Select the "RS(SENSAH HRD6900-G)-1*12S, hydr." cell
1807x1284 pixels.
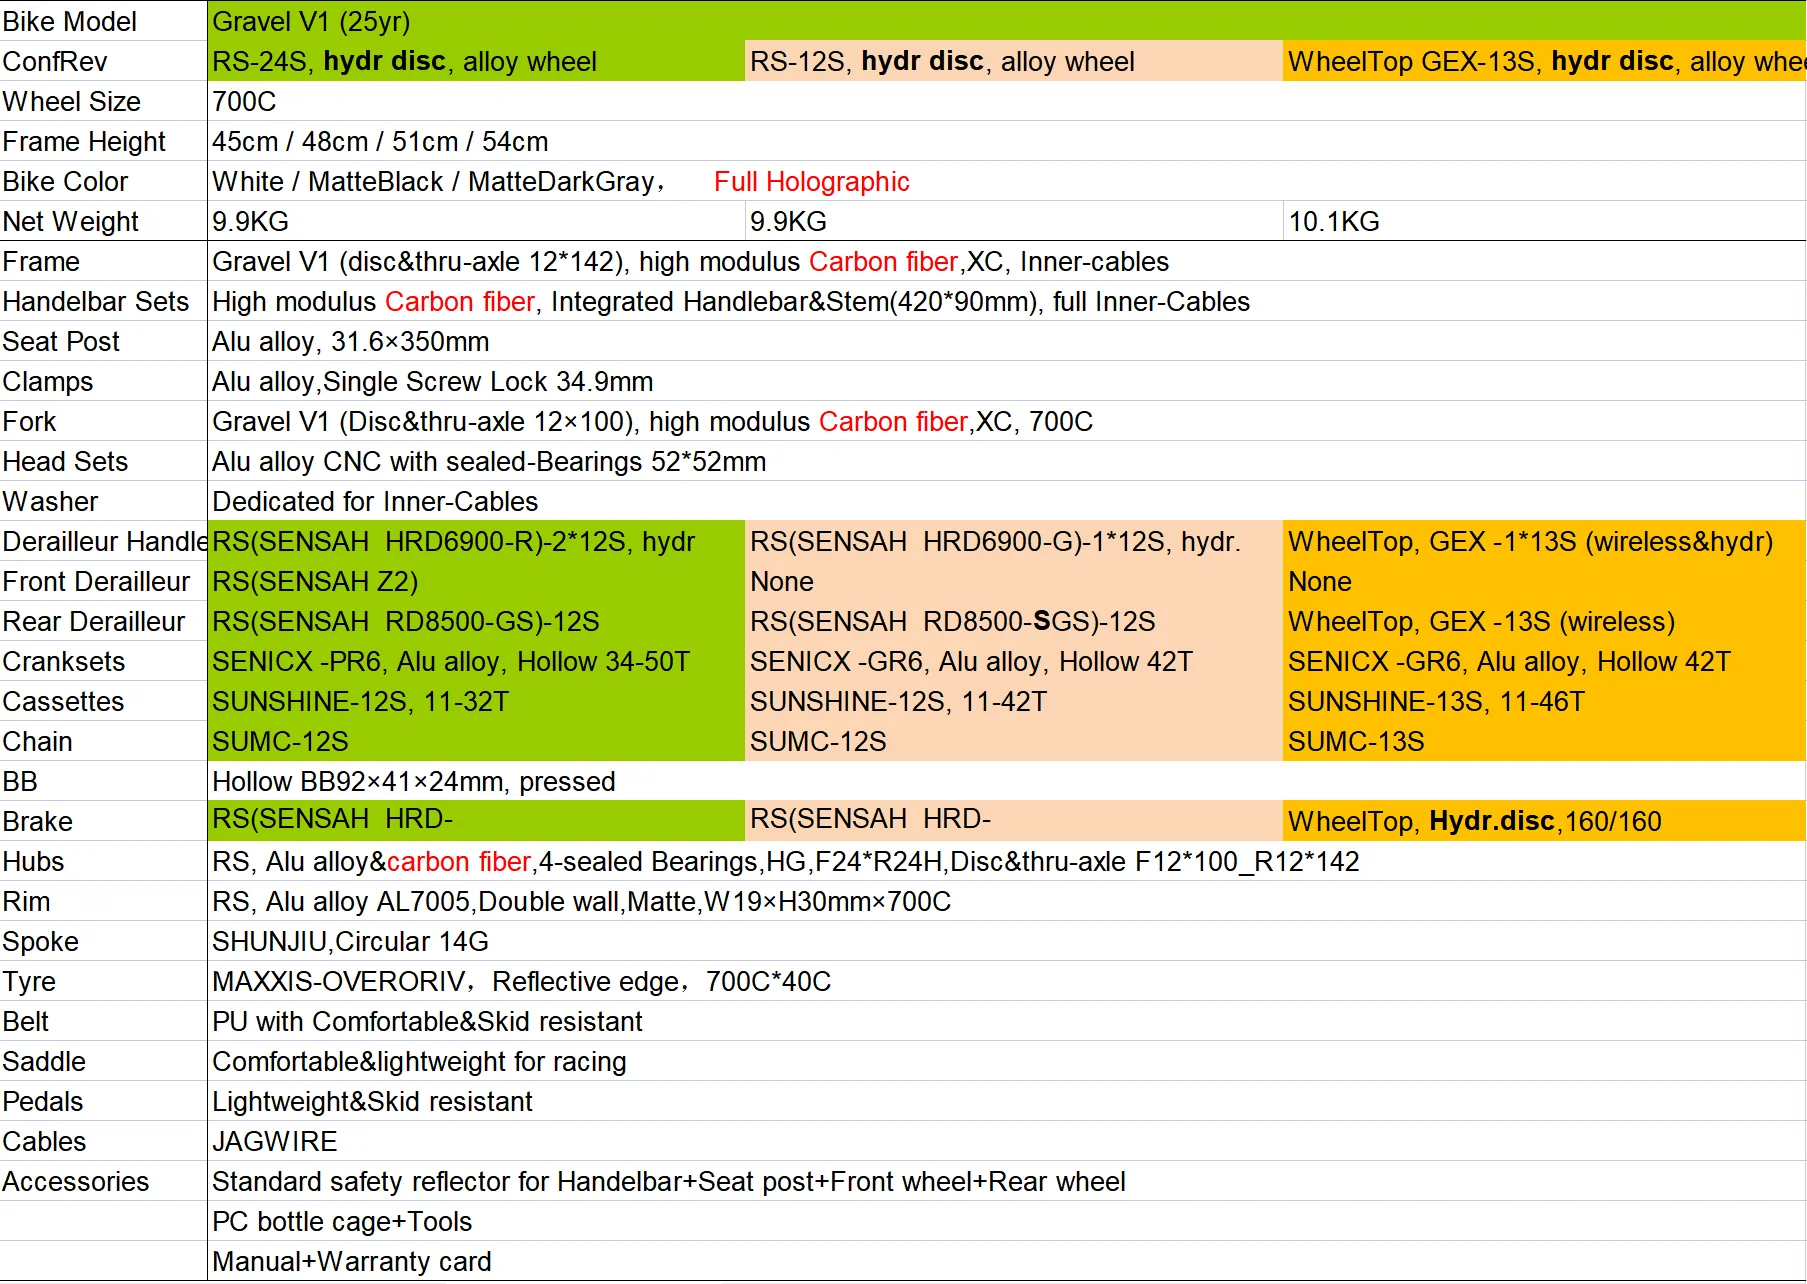pos(1014,541)
